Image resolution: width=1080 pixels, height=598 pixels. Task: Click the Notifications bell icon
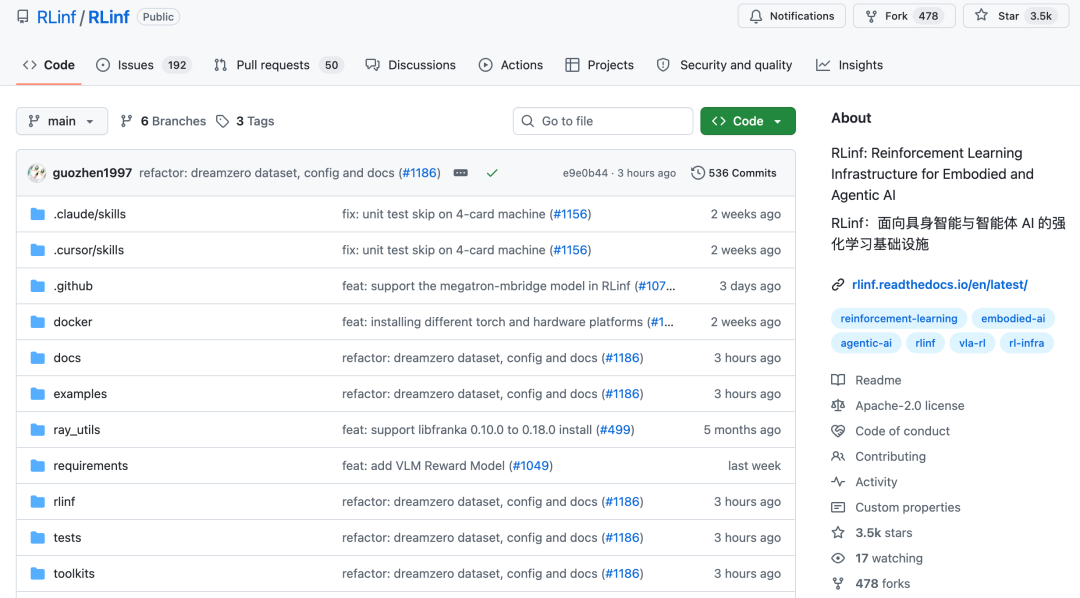point(756,16)
